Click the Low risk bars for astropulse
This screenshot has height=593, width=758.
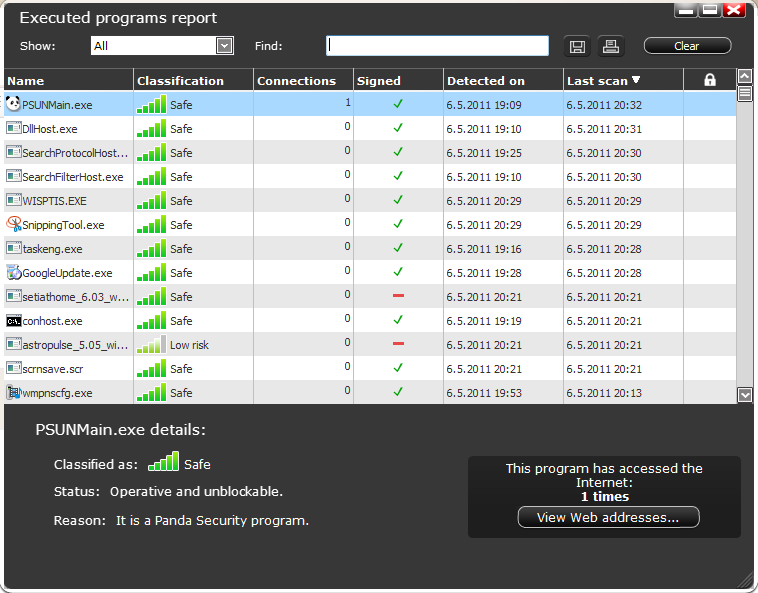coord(151,344)
